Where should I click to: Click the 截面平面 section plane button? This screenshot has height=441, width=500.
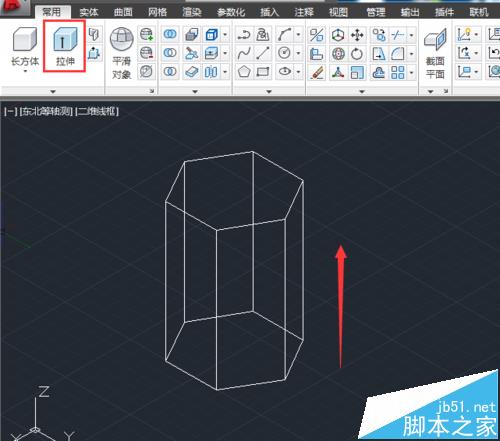click(435, 53)
